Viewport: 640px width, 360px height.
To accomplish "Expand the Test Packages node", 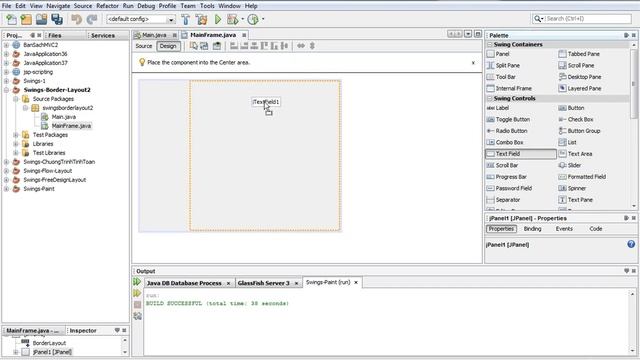I will tap(16, 135).
